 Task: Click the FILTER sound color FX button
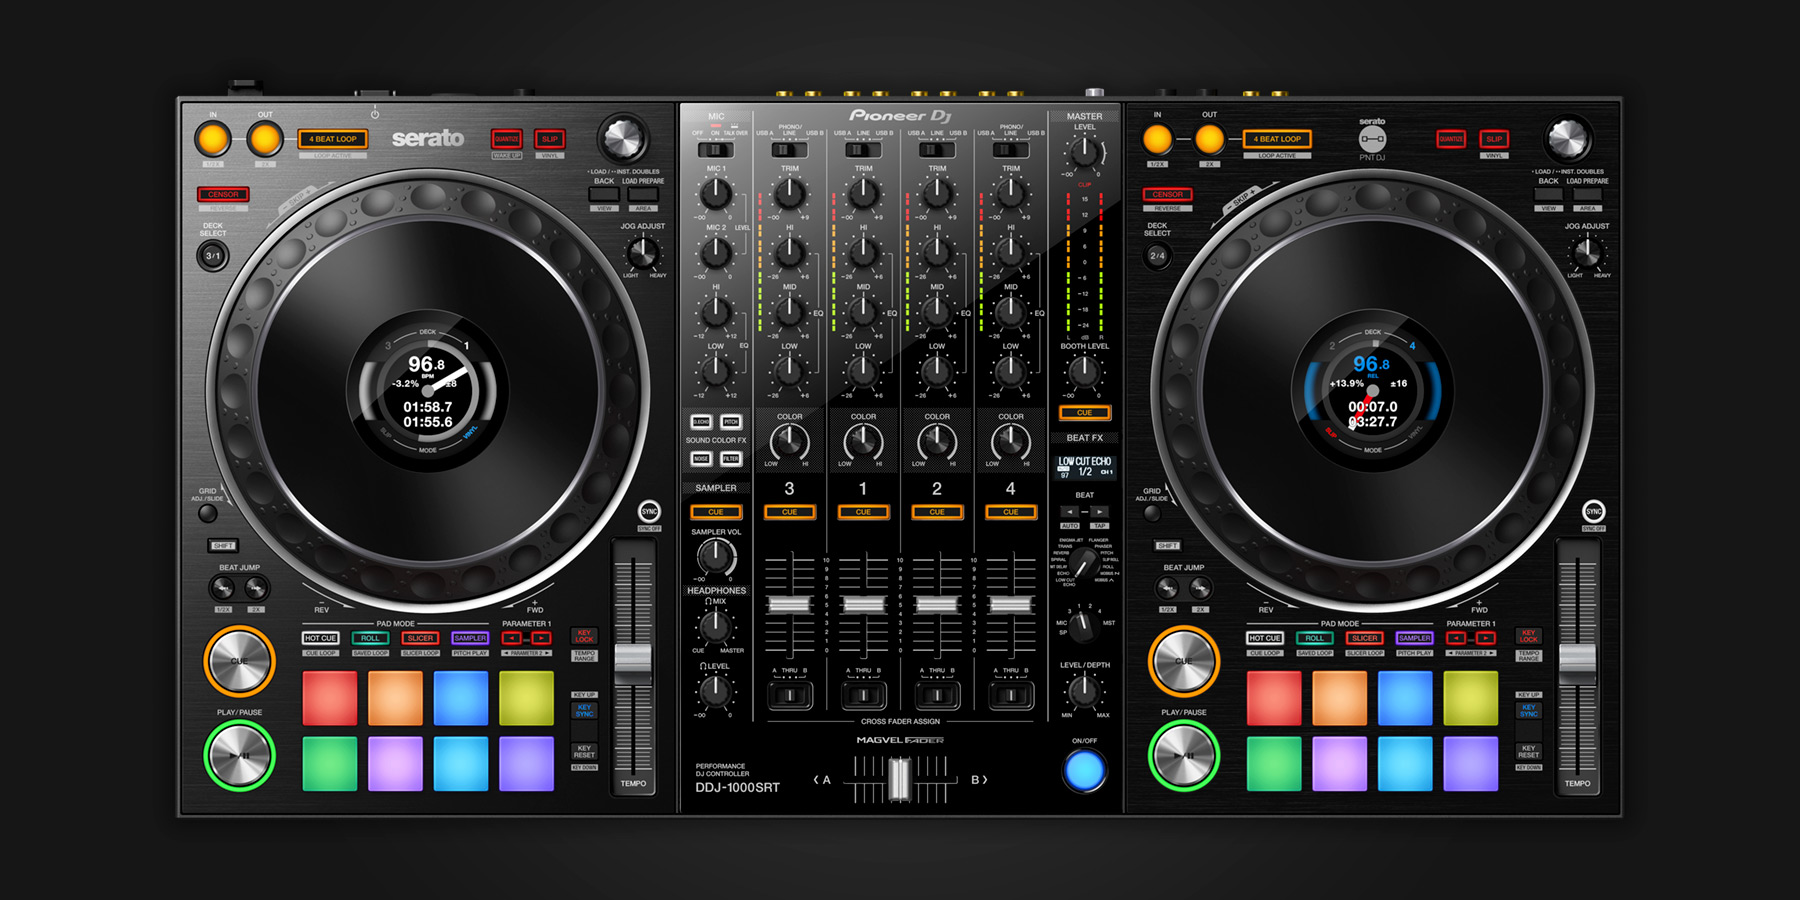tap(731, 459)
